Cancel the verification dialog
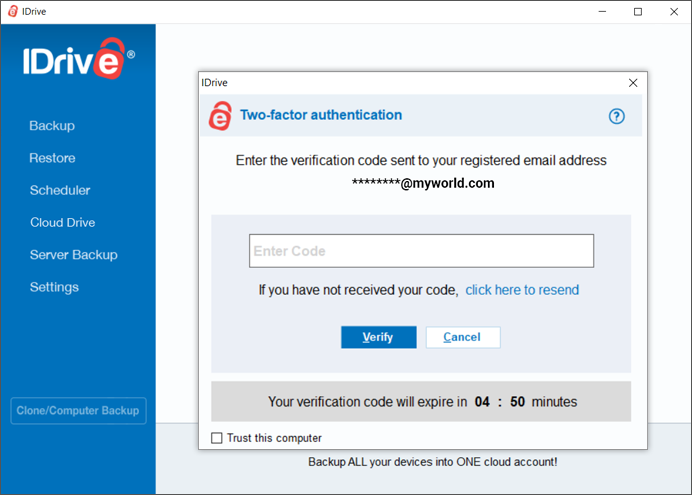This screenshot has height=495, width=692. 463,337
